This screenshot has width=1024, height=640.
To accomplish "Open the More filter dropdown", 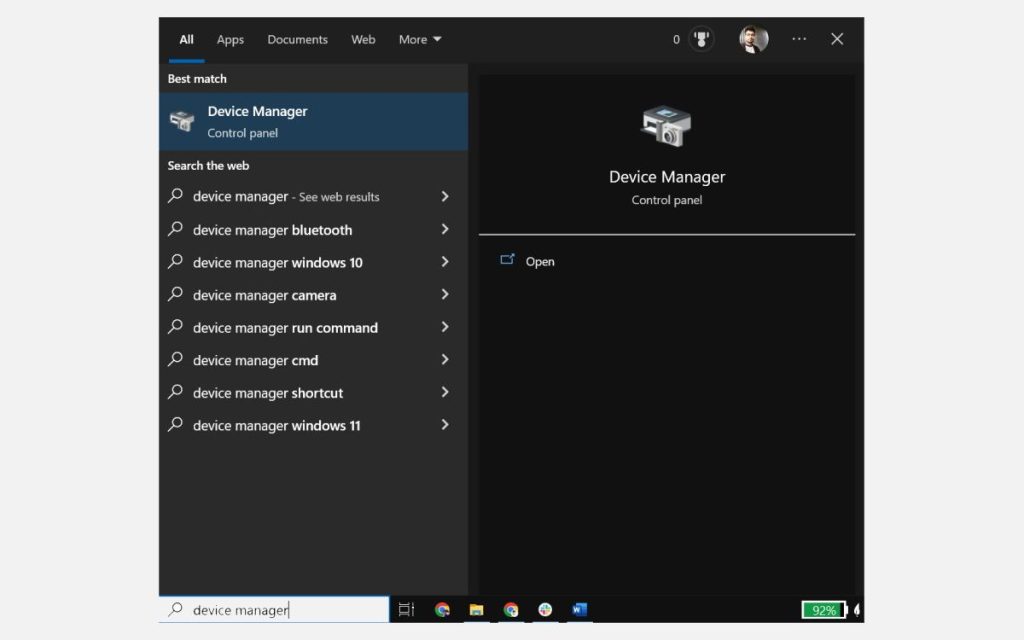I will [x=419, y=39].
